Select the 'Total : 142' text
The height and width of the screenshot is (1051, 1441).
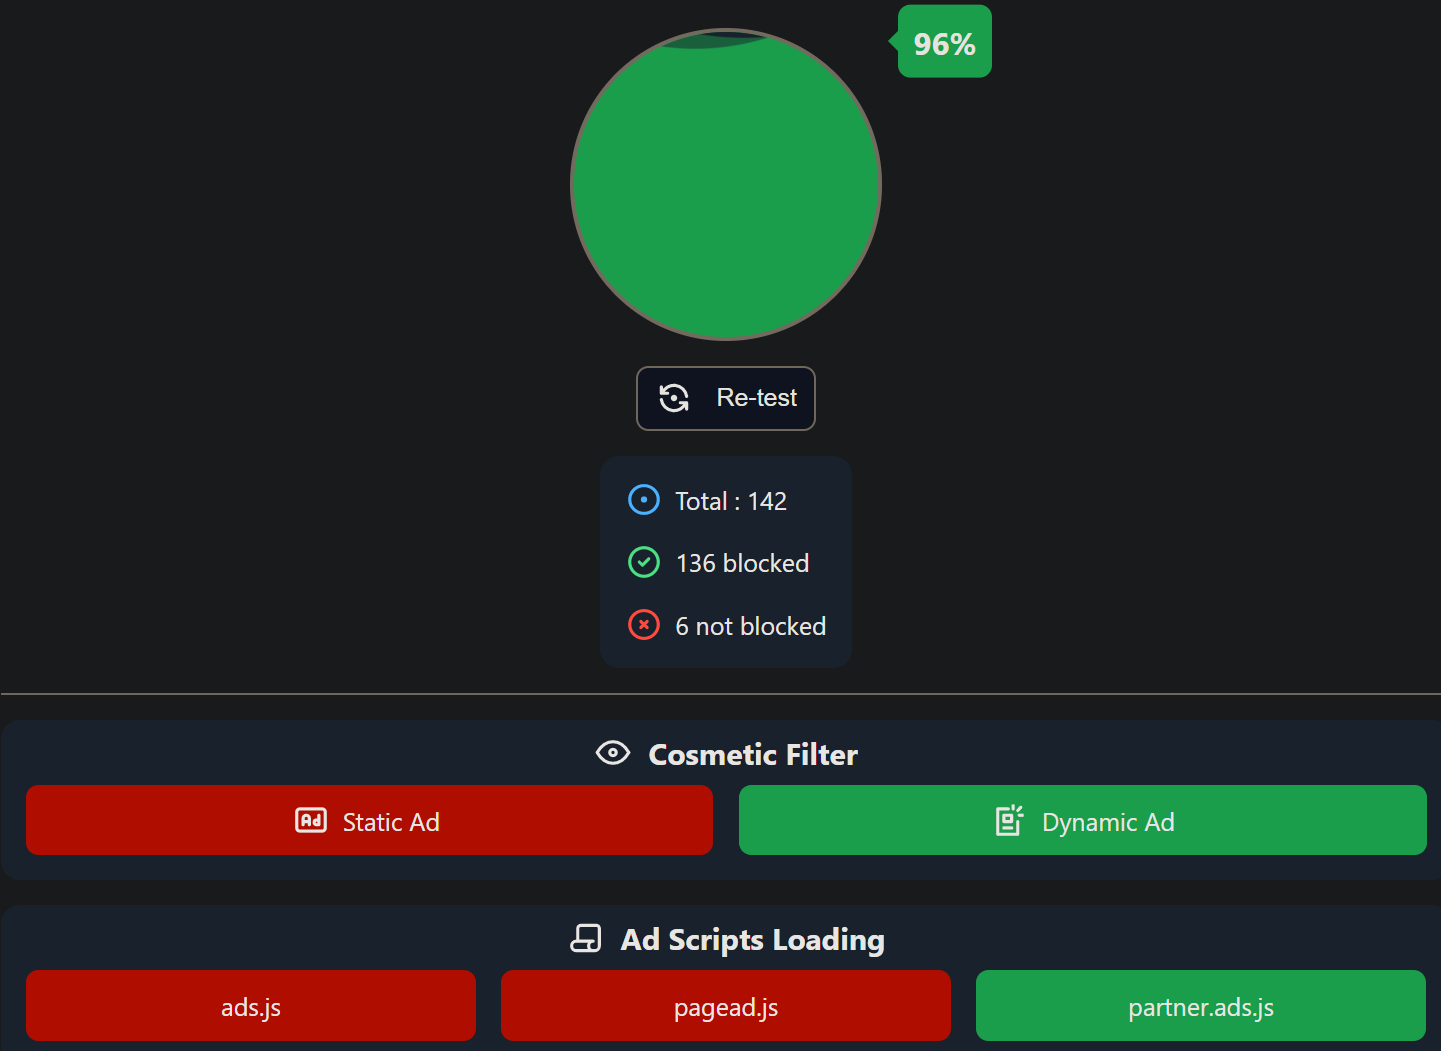coord(731,501)
